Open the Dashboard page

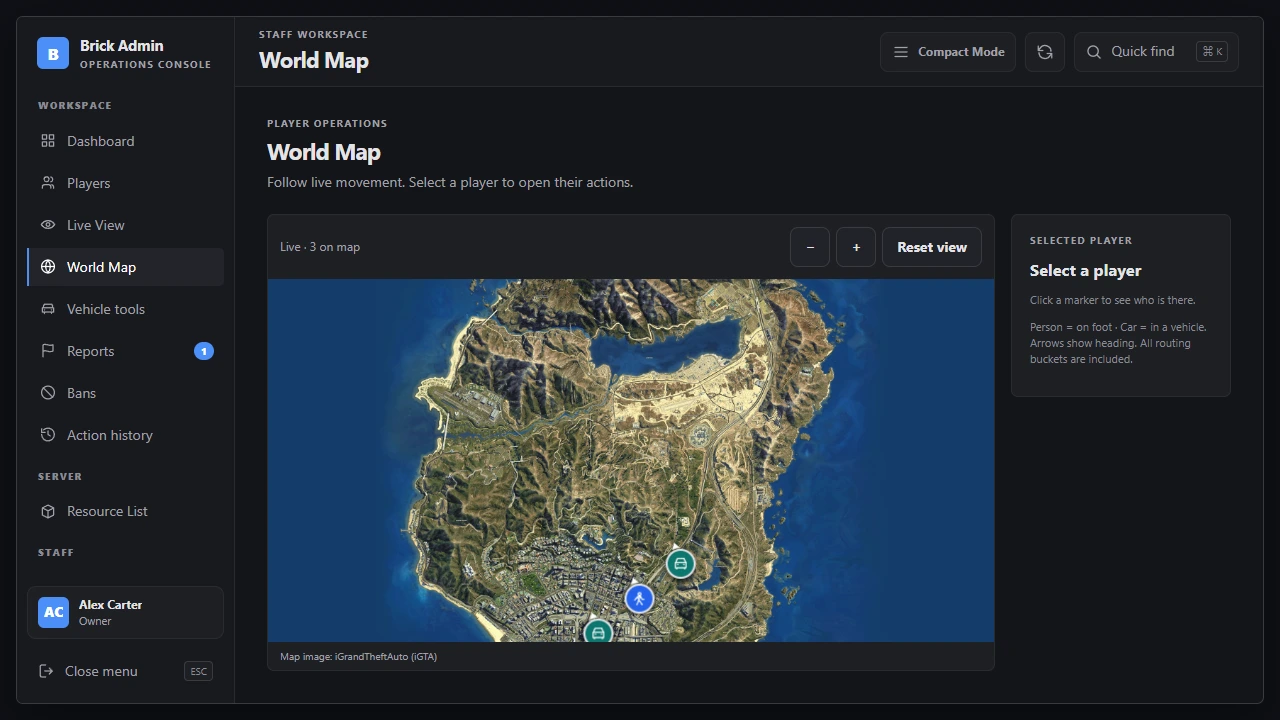point(126,141)
